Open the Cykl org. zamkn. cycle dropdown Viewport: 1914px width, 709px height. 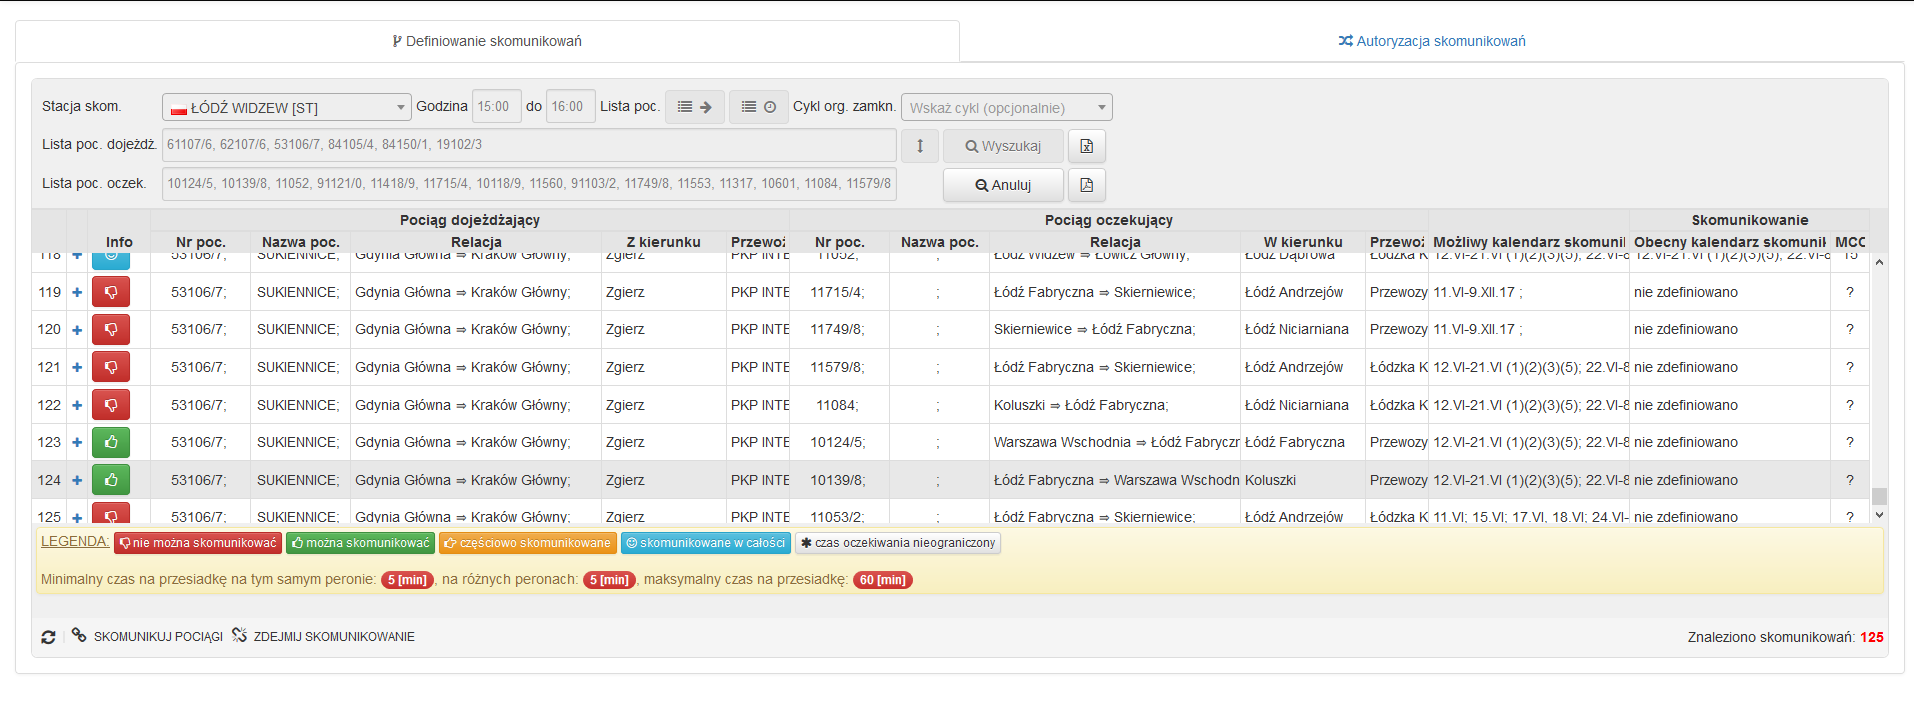coord(1006,107)
